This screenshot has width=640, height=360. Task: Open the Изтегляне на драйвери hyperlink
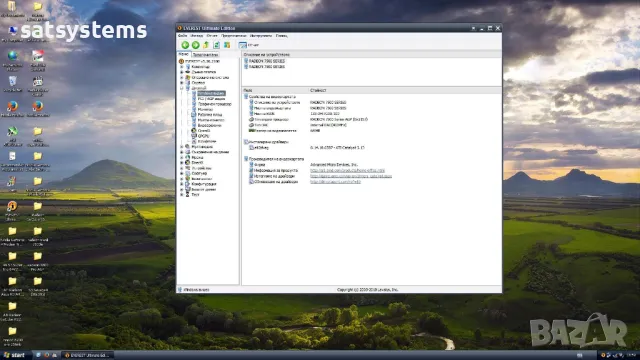click(x=351, y=176)
